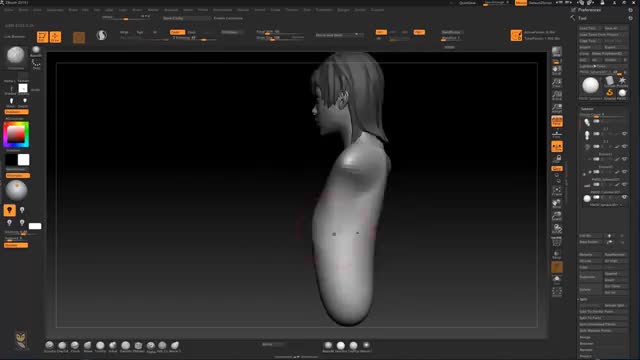Click the orange Edit mode button

coord(42,37)
